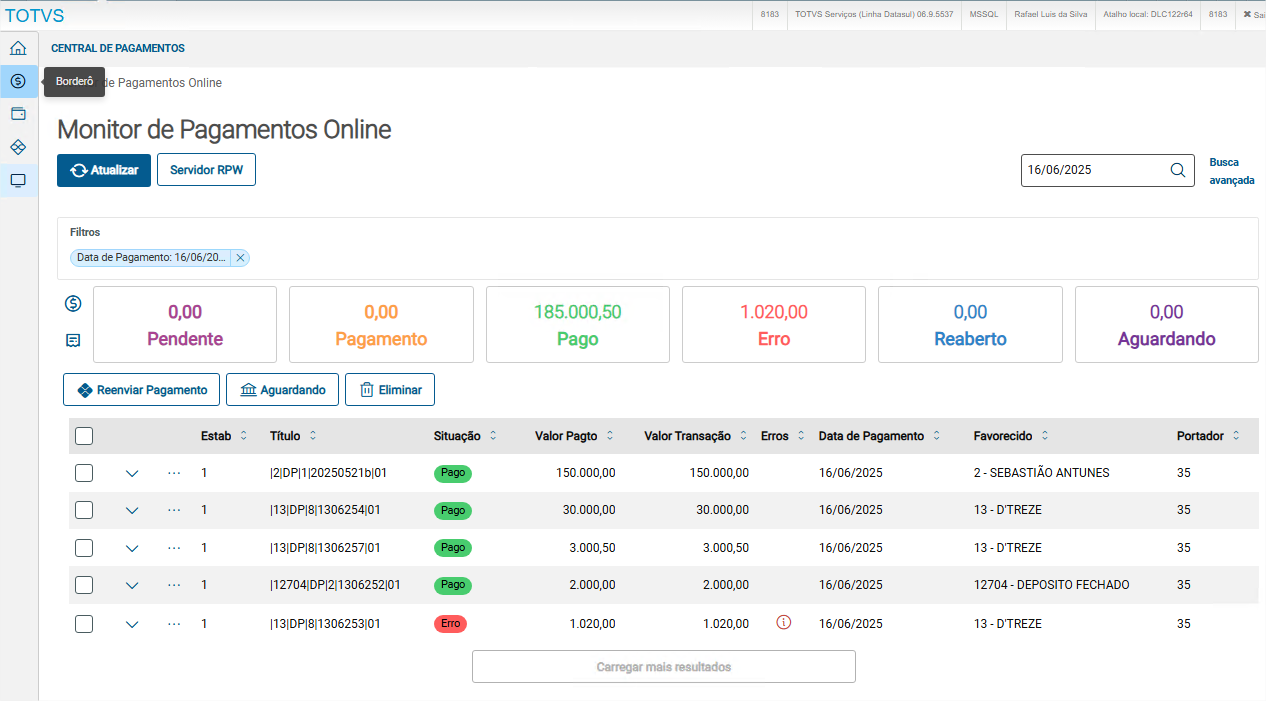Viewport: 1266px width, 701px height.
Task: Open actions menu for title 1306254
Action: coord(174,510)
